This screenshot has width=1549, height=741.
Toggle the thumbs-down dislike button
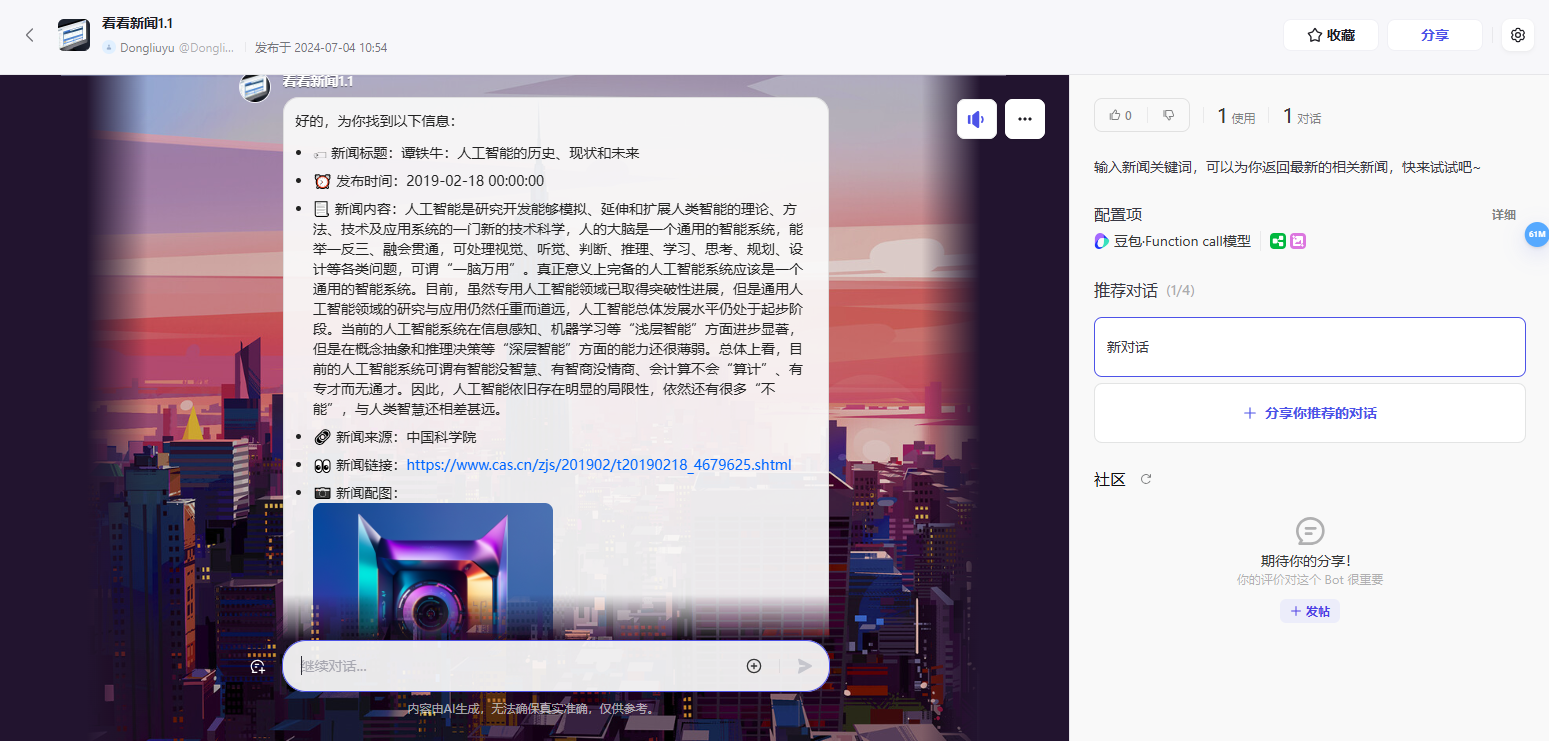tap(1168, 115)
